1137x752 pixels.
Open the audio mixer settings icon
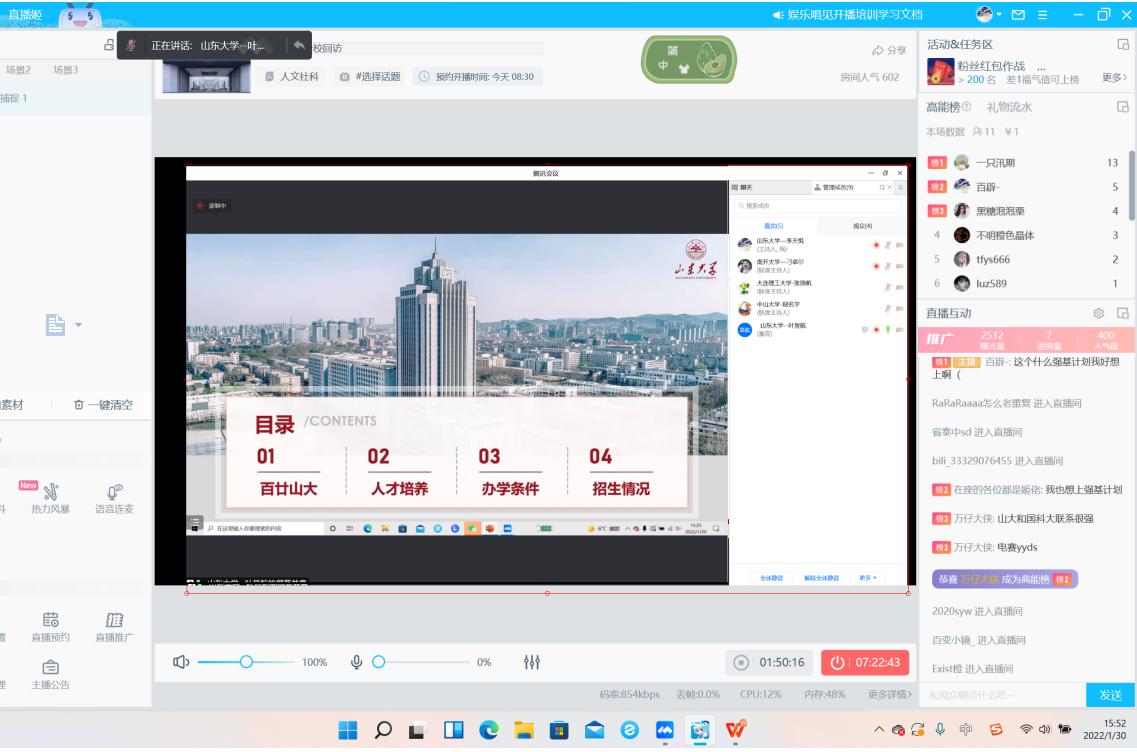[x=532, y=662]
